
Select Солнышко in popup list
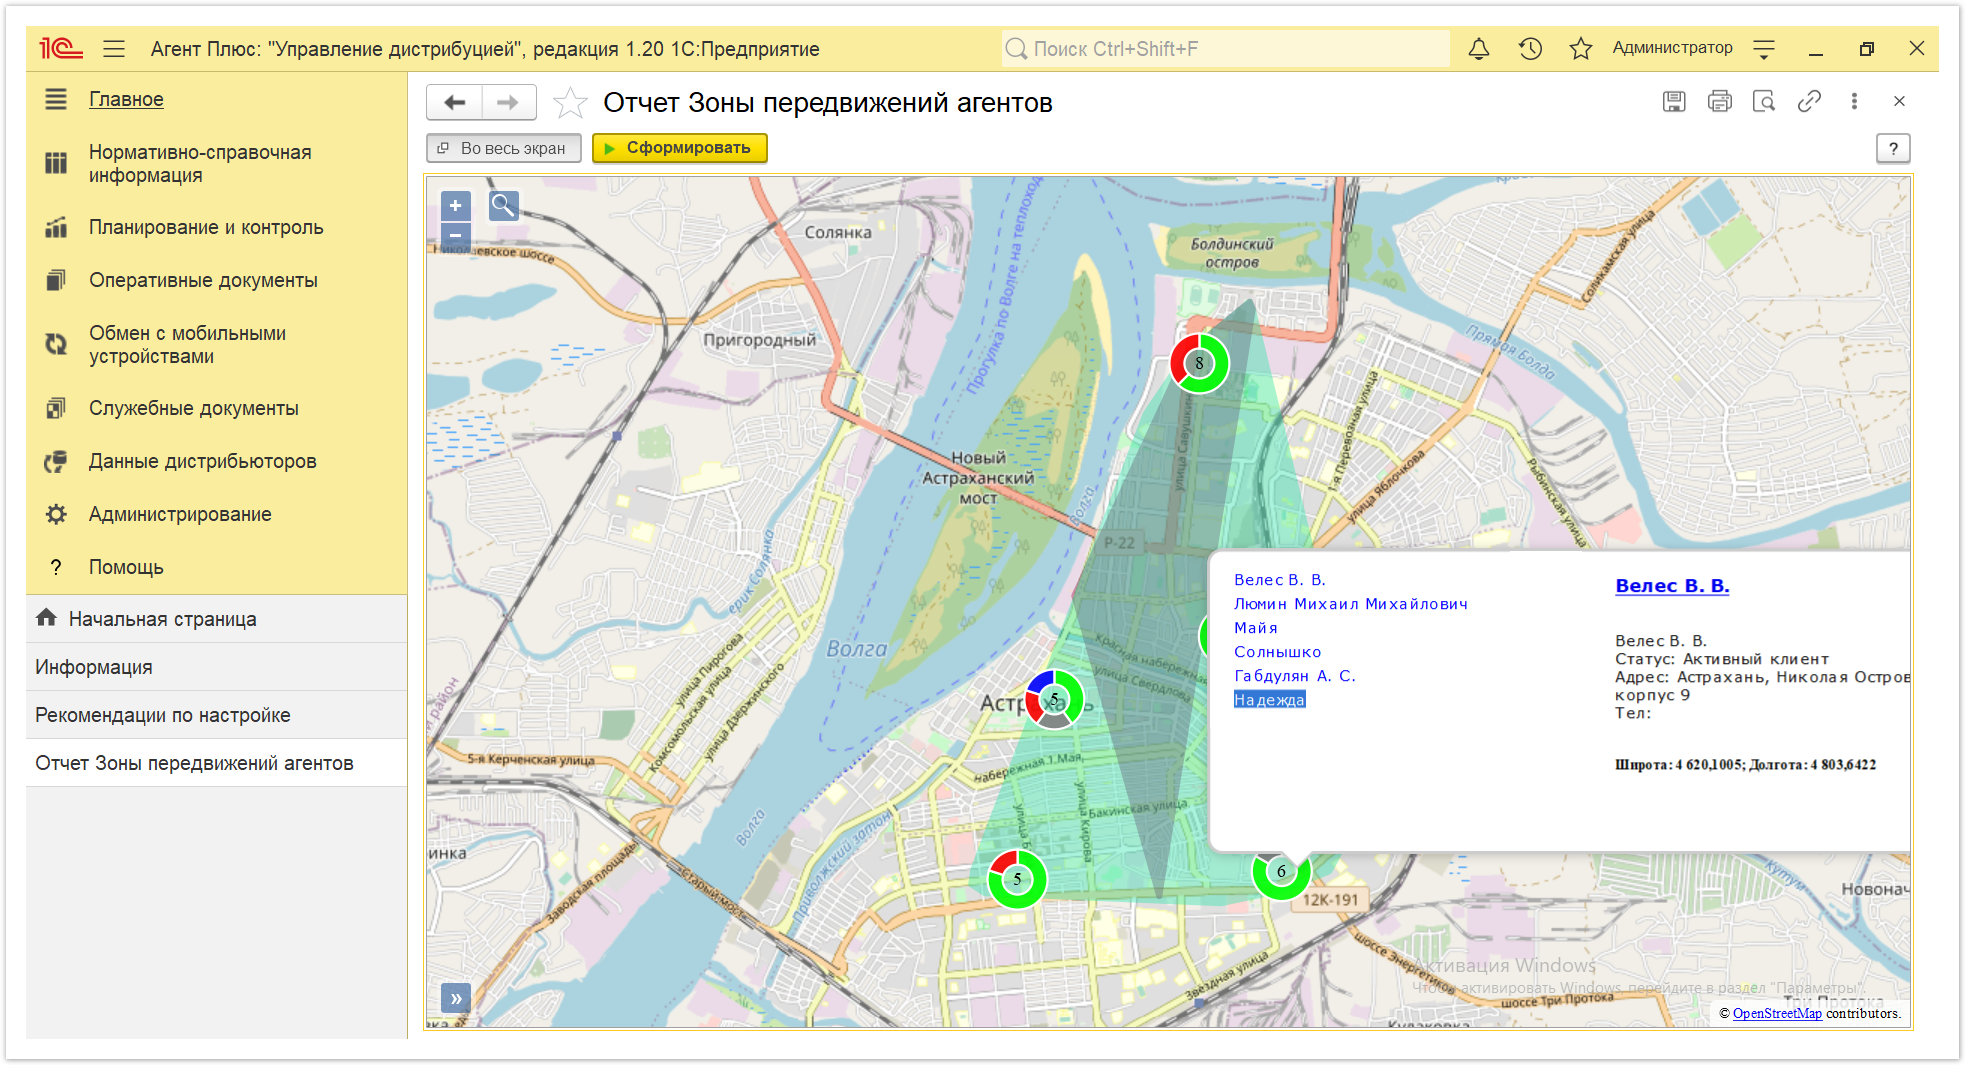point(1278,652)
